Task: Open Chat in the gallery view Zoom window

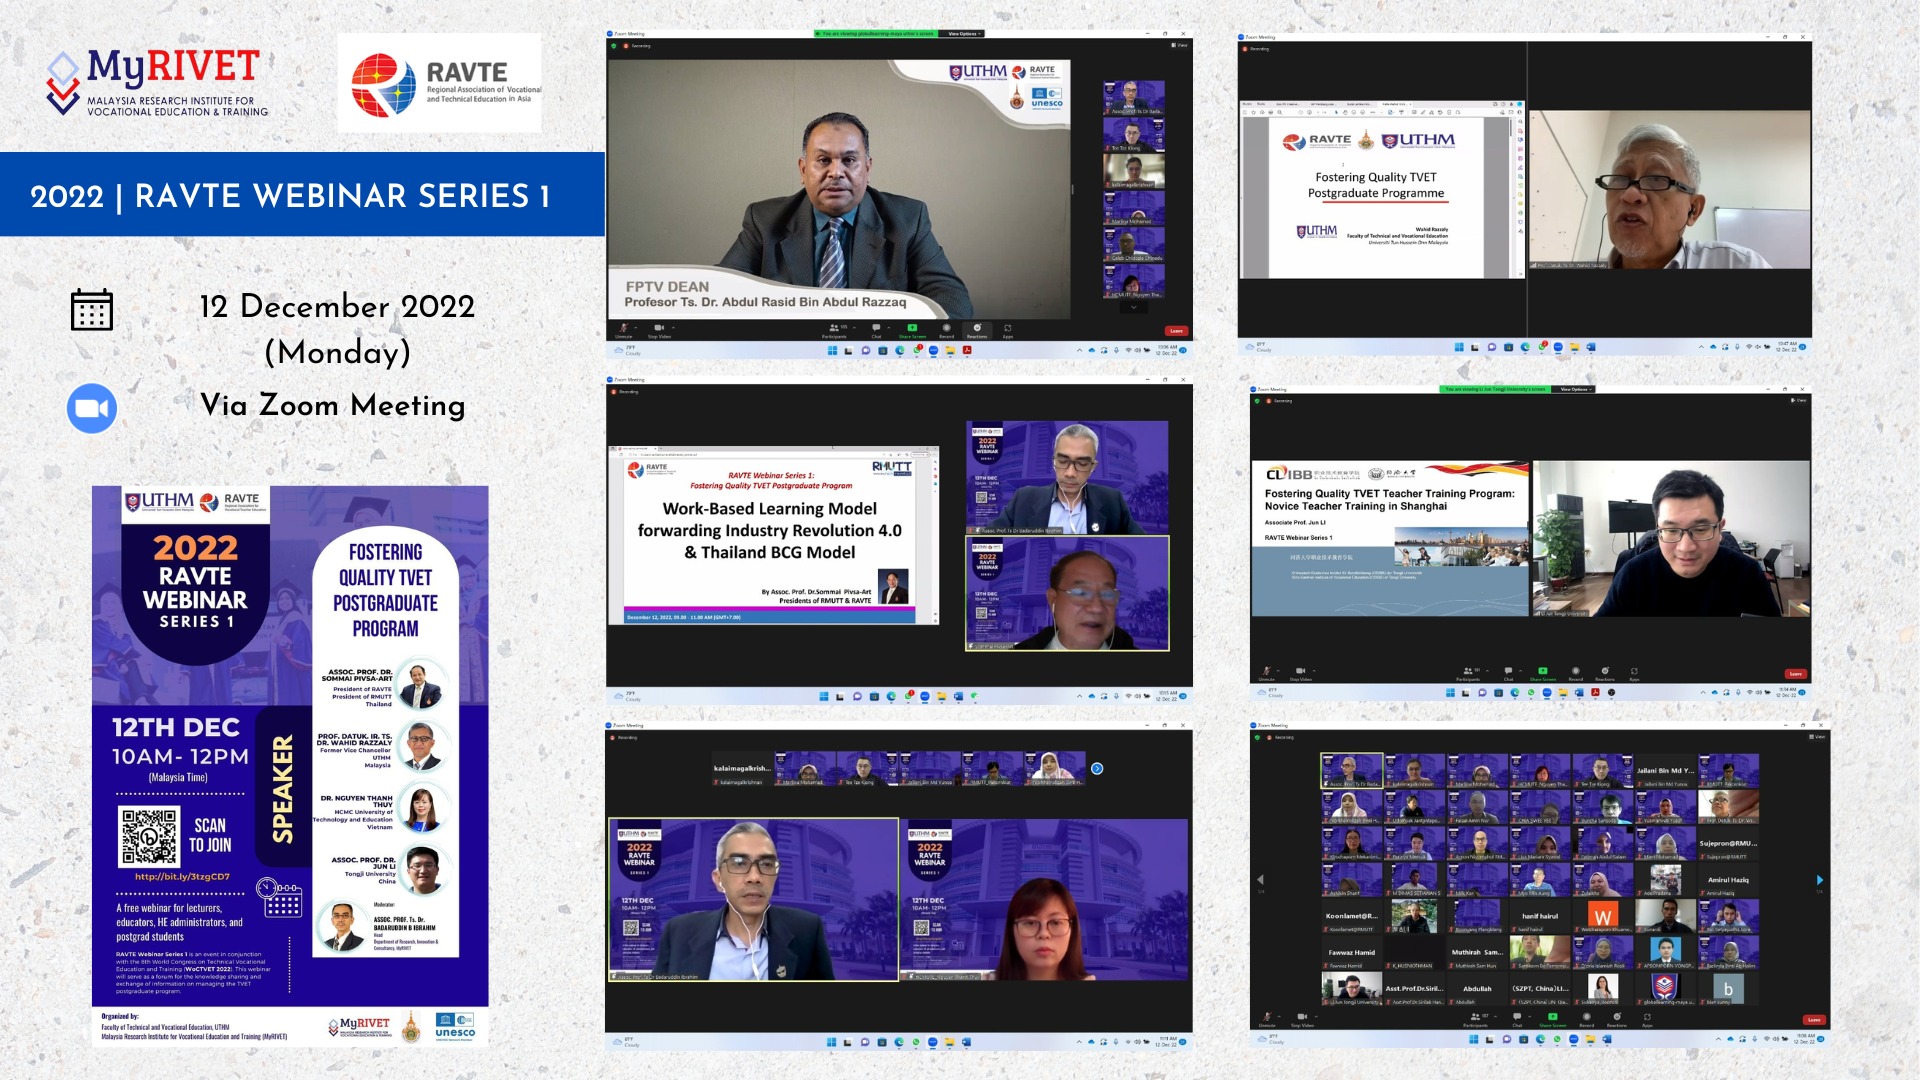Action: tap(1517, 1020)
